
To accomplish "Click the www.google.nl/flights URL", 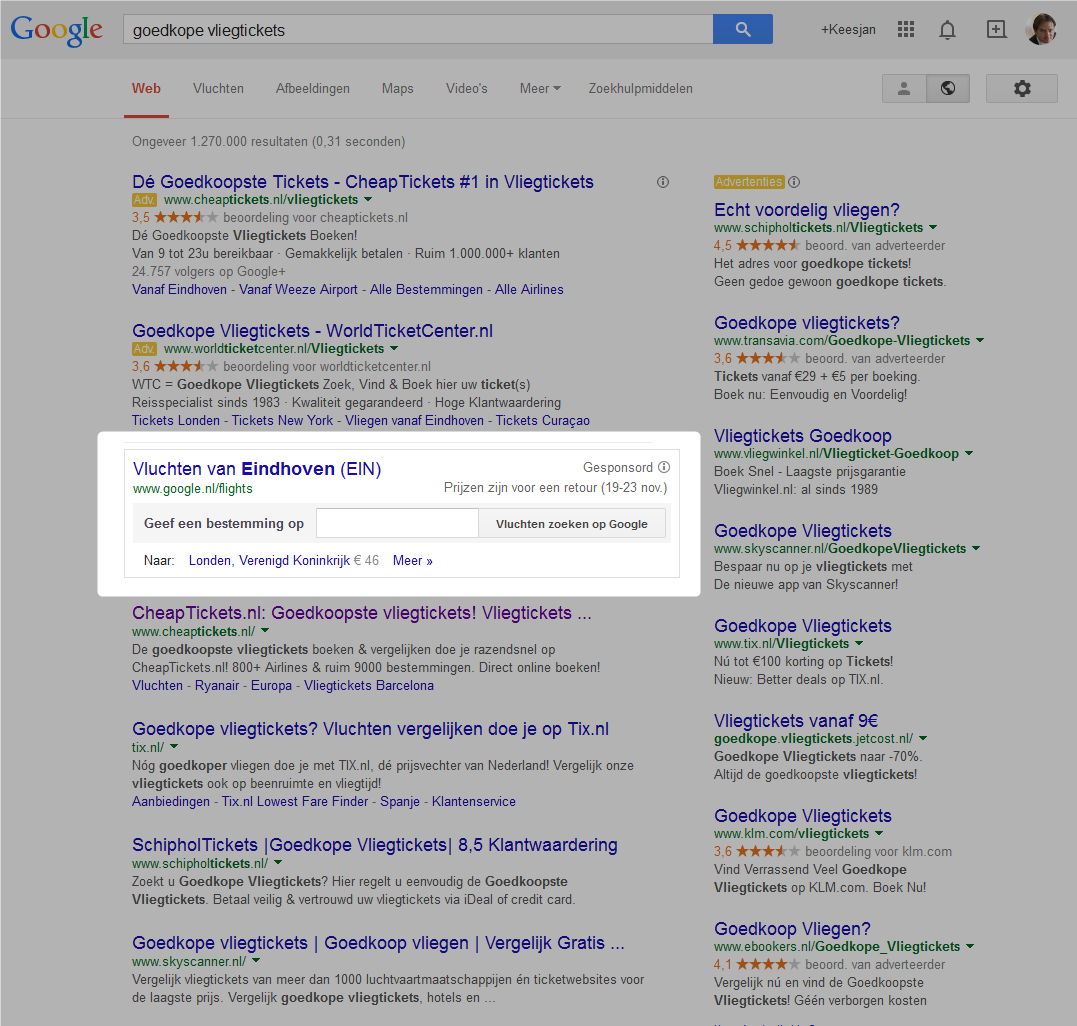I will click(192, 488).
